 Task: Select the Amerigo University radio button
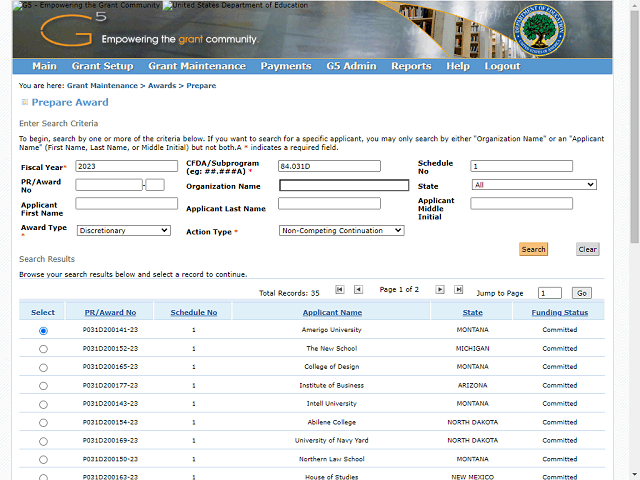point(43,331)
